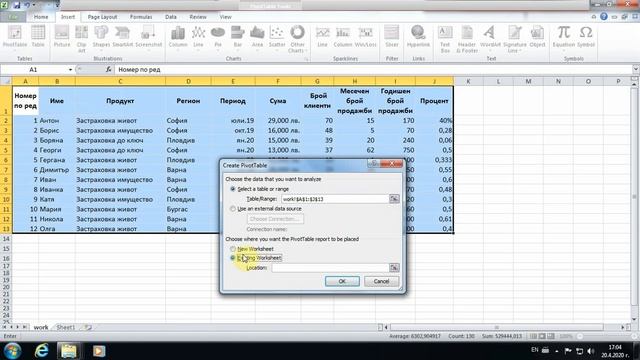Click the Select All corner button

6,81
